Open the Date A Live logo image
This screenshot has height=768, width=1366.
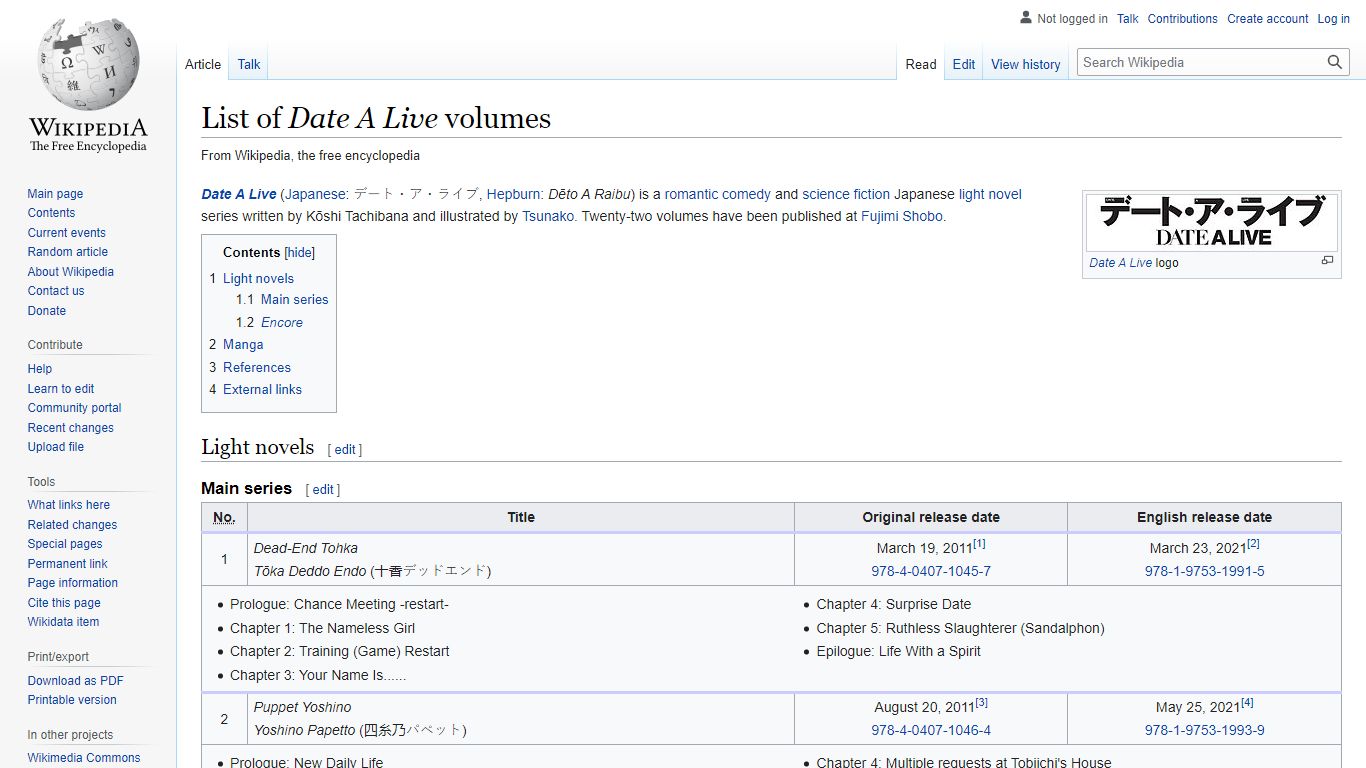coord(1211,222)
